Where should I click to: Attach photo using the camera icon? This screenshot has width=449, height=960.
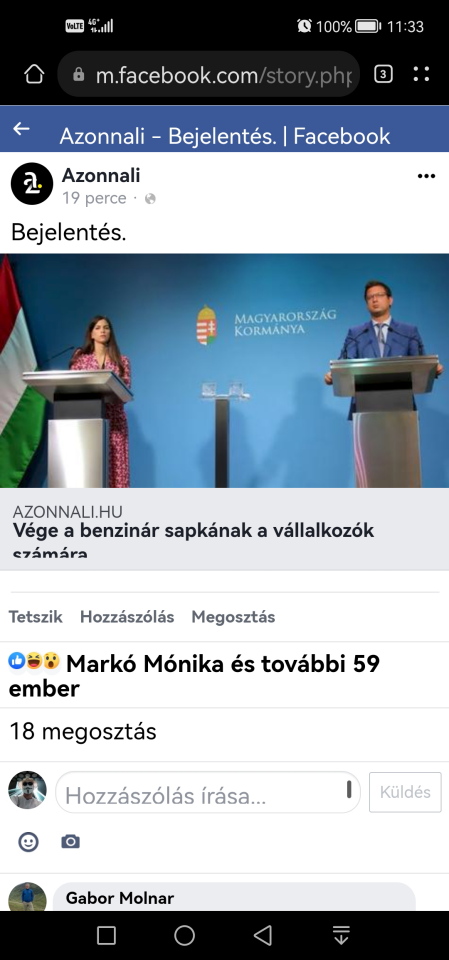[x=70, y=842]
